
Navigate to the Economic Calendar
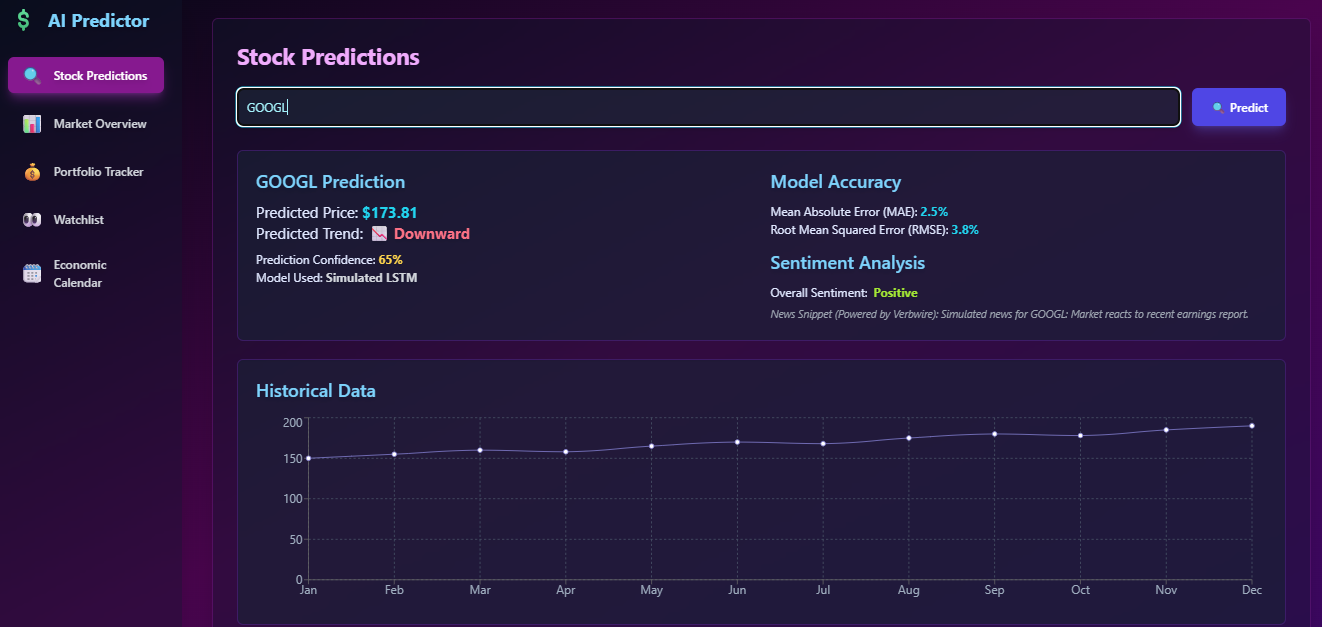click(80, 272)
